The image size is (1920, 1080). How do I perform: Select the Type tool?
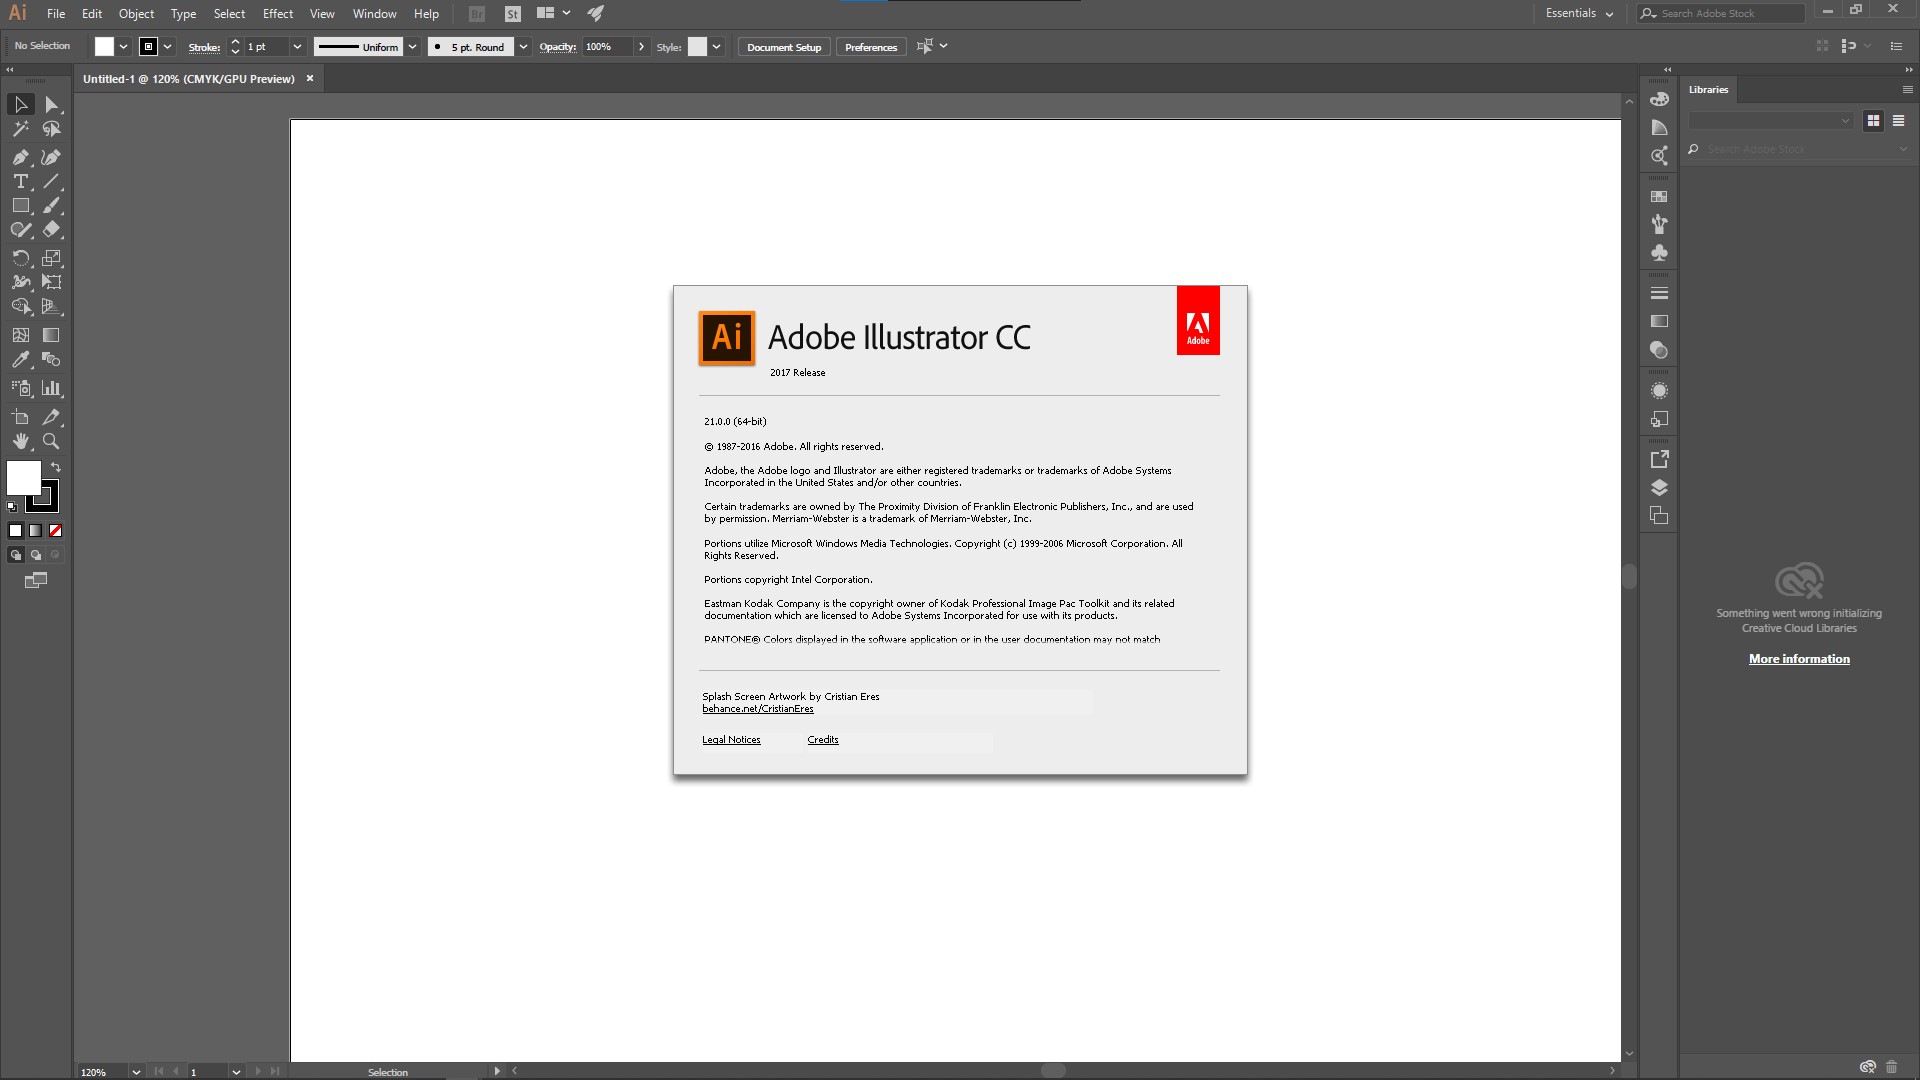point(20,181)
